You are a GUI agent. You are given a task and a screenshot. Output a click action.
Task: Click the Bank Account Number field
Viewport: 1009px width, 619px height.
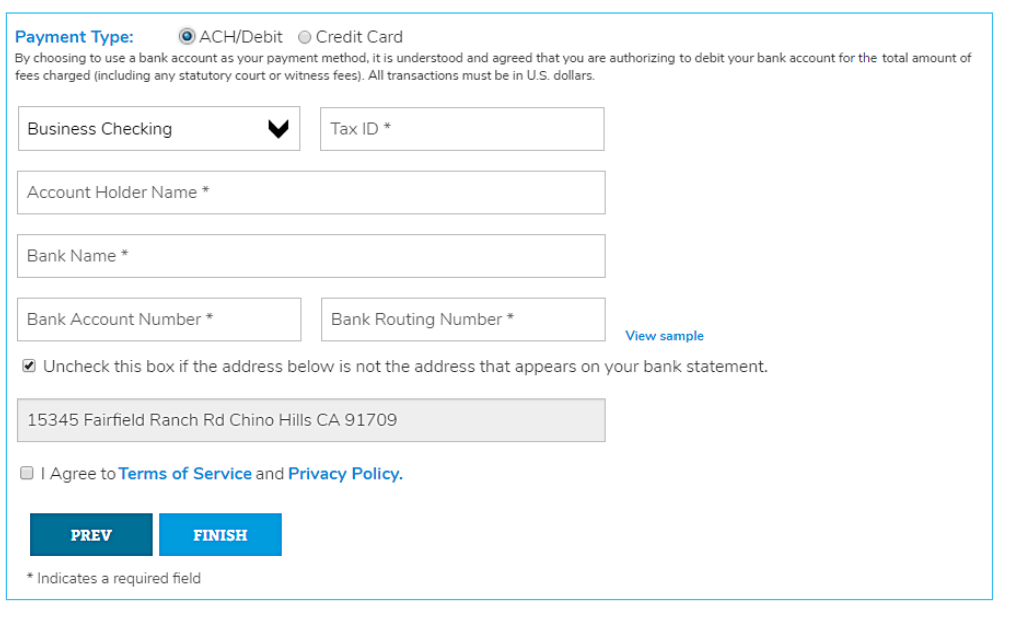click(x=158, y=319)
